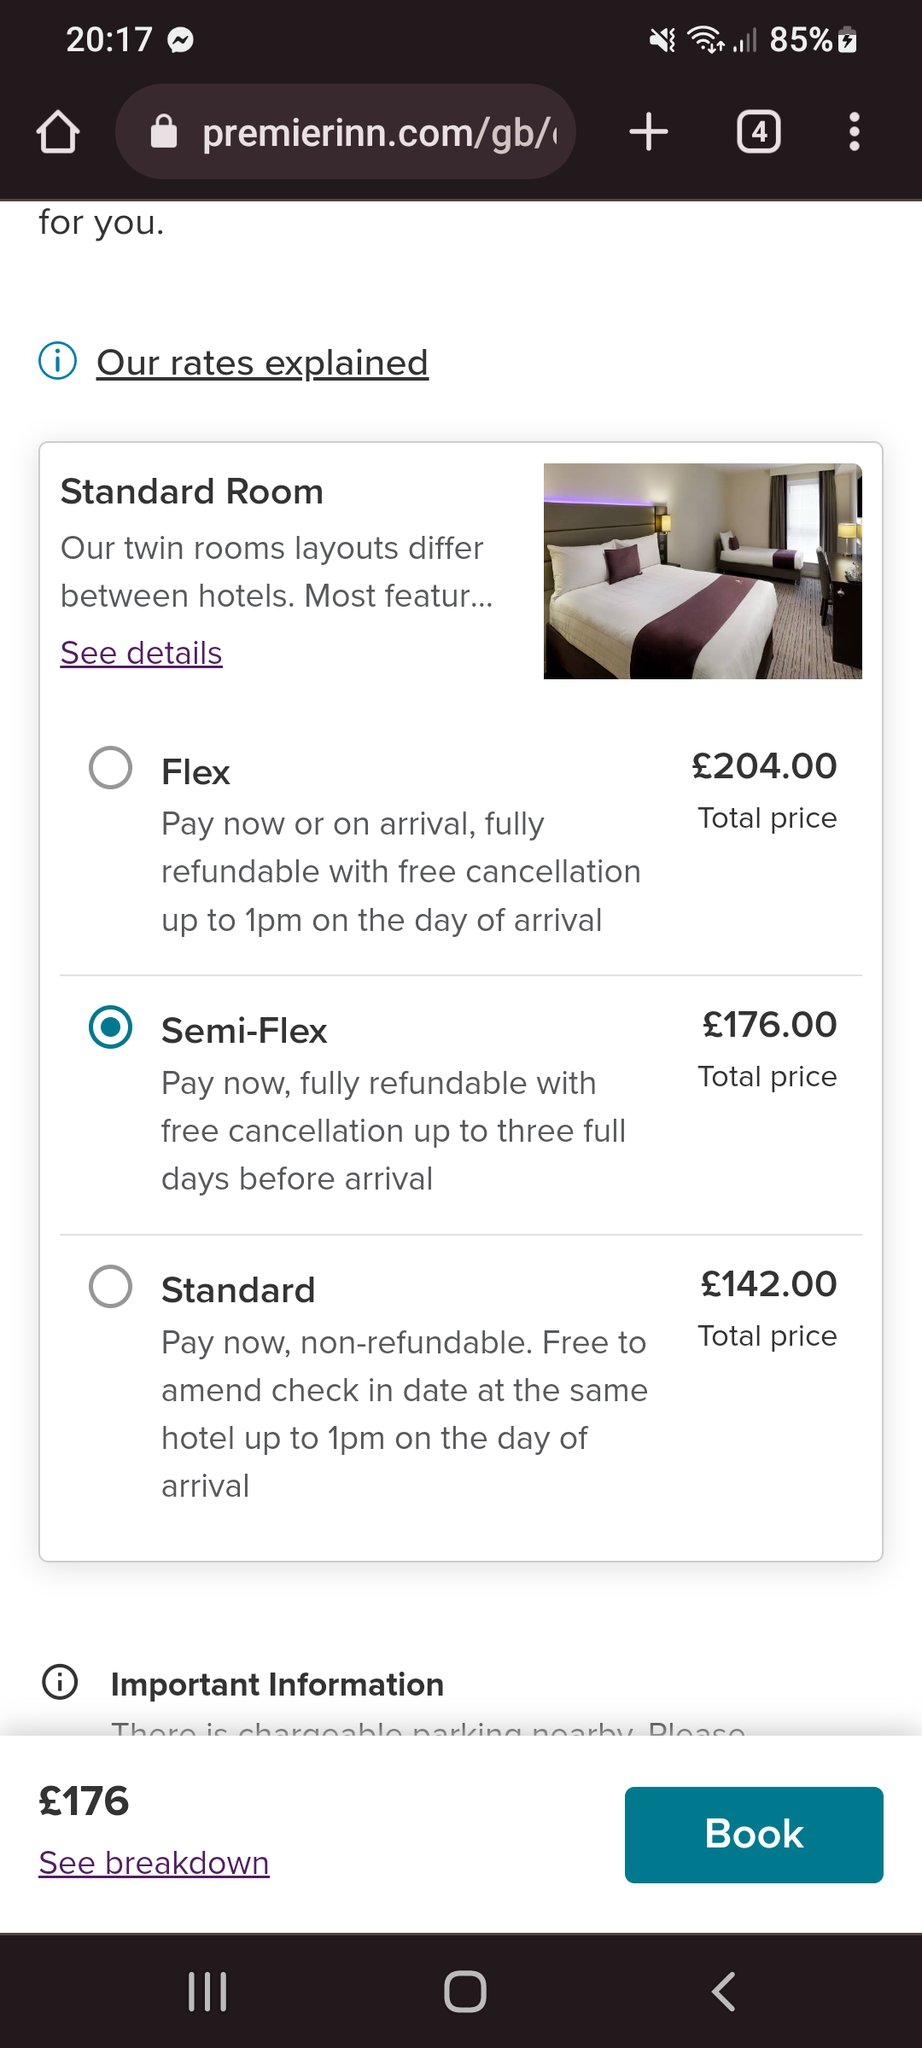Viewport: 922px width, 2048px height.
Task: Tap the Important Information heading
Action: [277, 1684]
